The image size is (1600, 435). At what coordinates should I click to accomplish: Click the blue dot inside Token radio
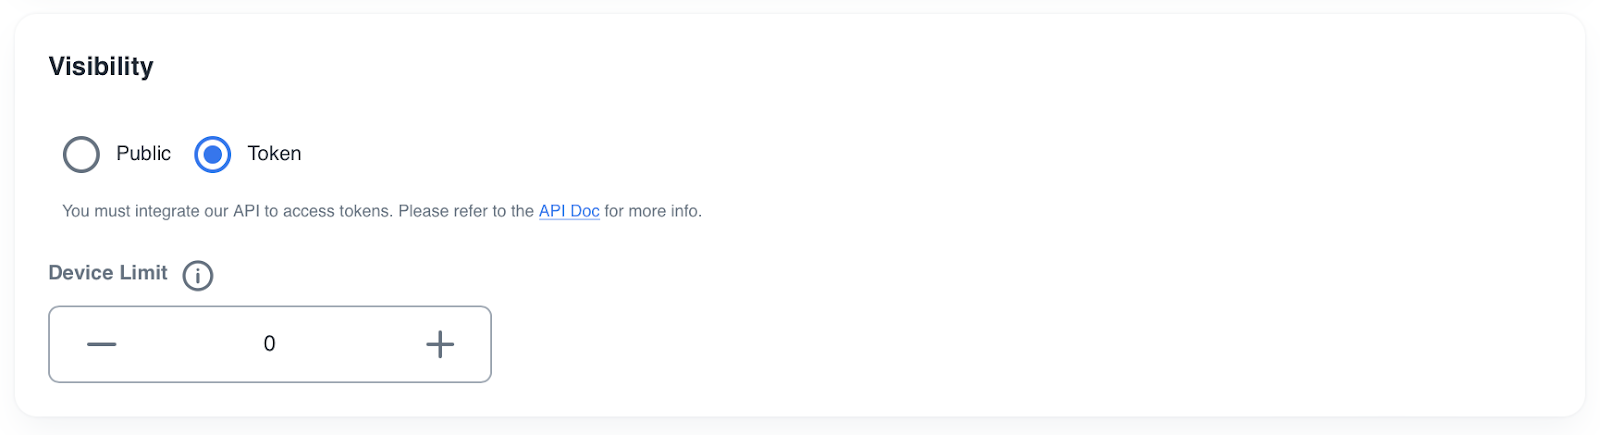212,154
